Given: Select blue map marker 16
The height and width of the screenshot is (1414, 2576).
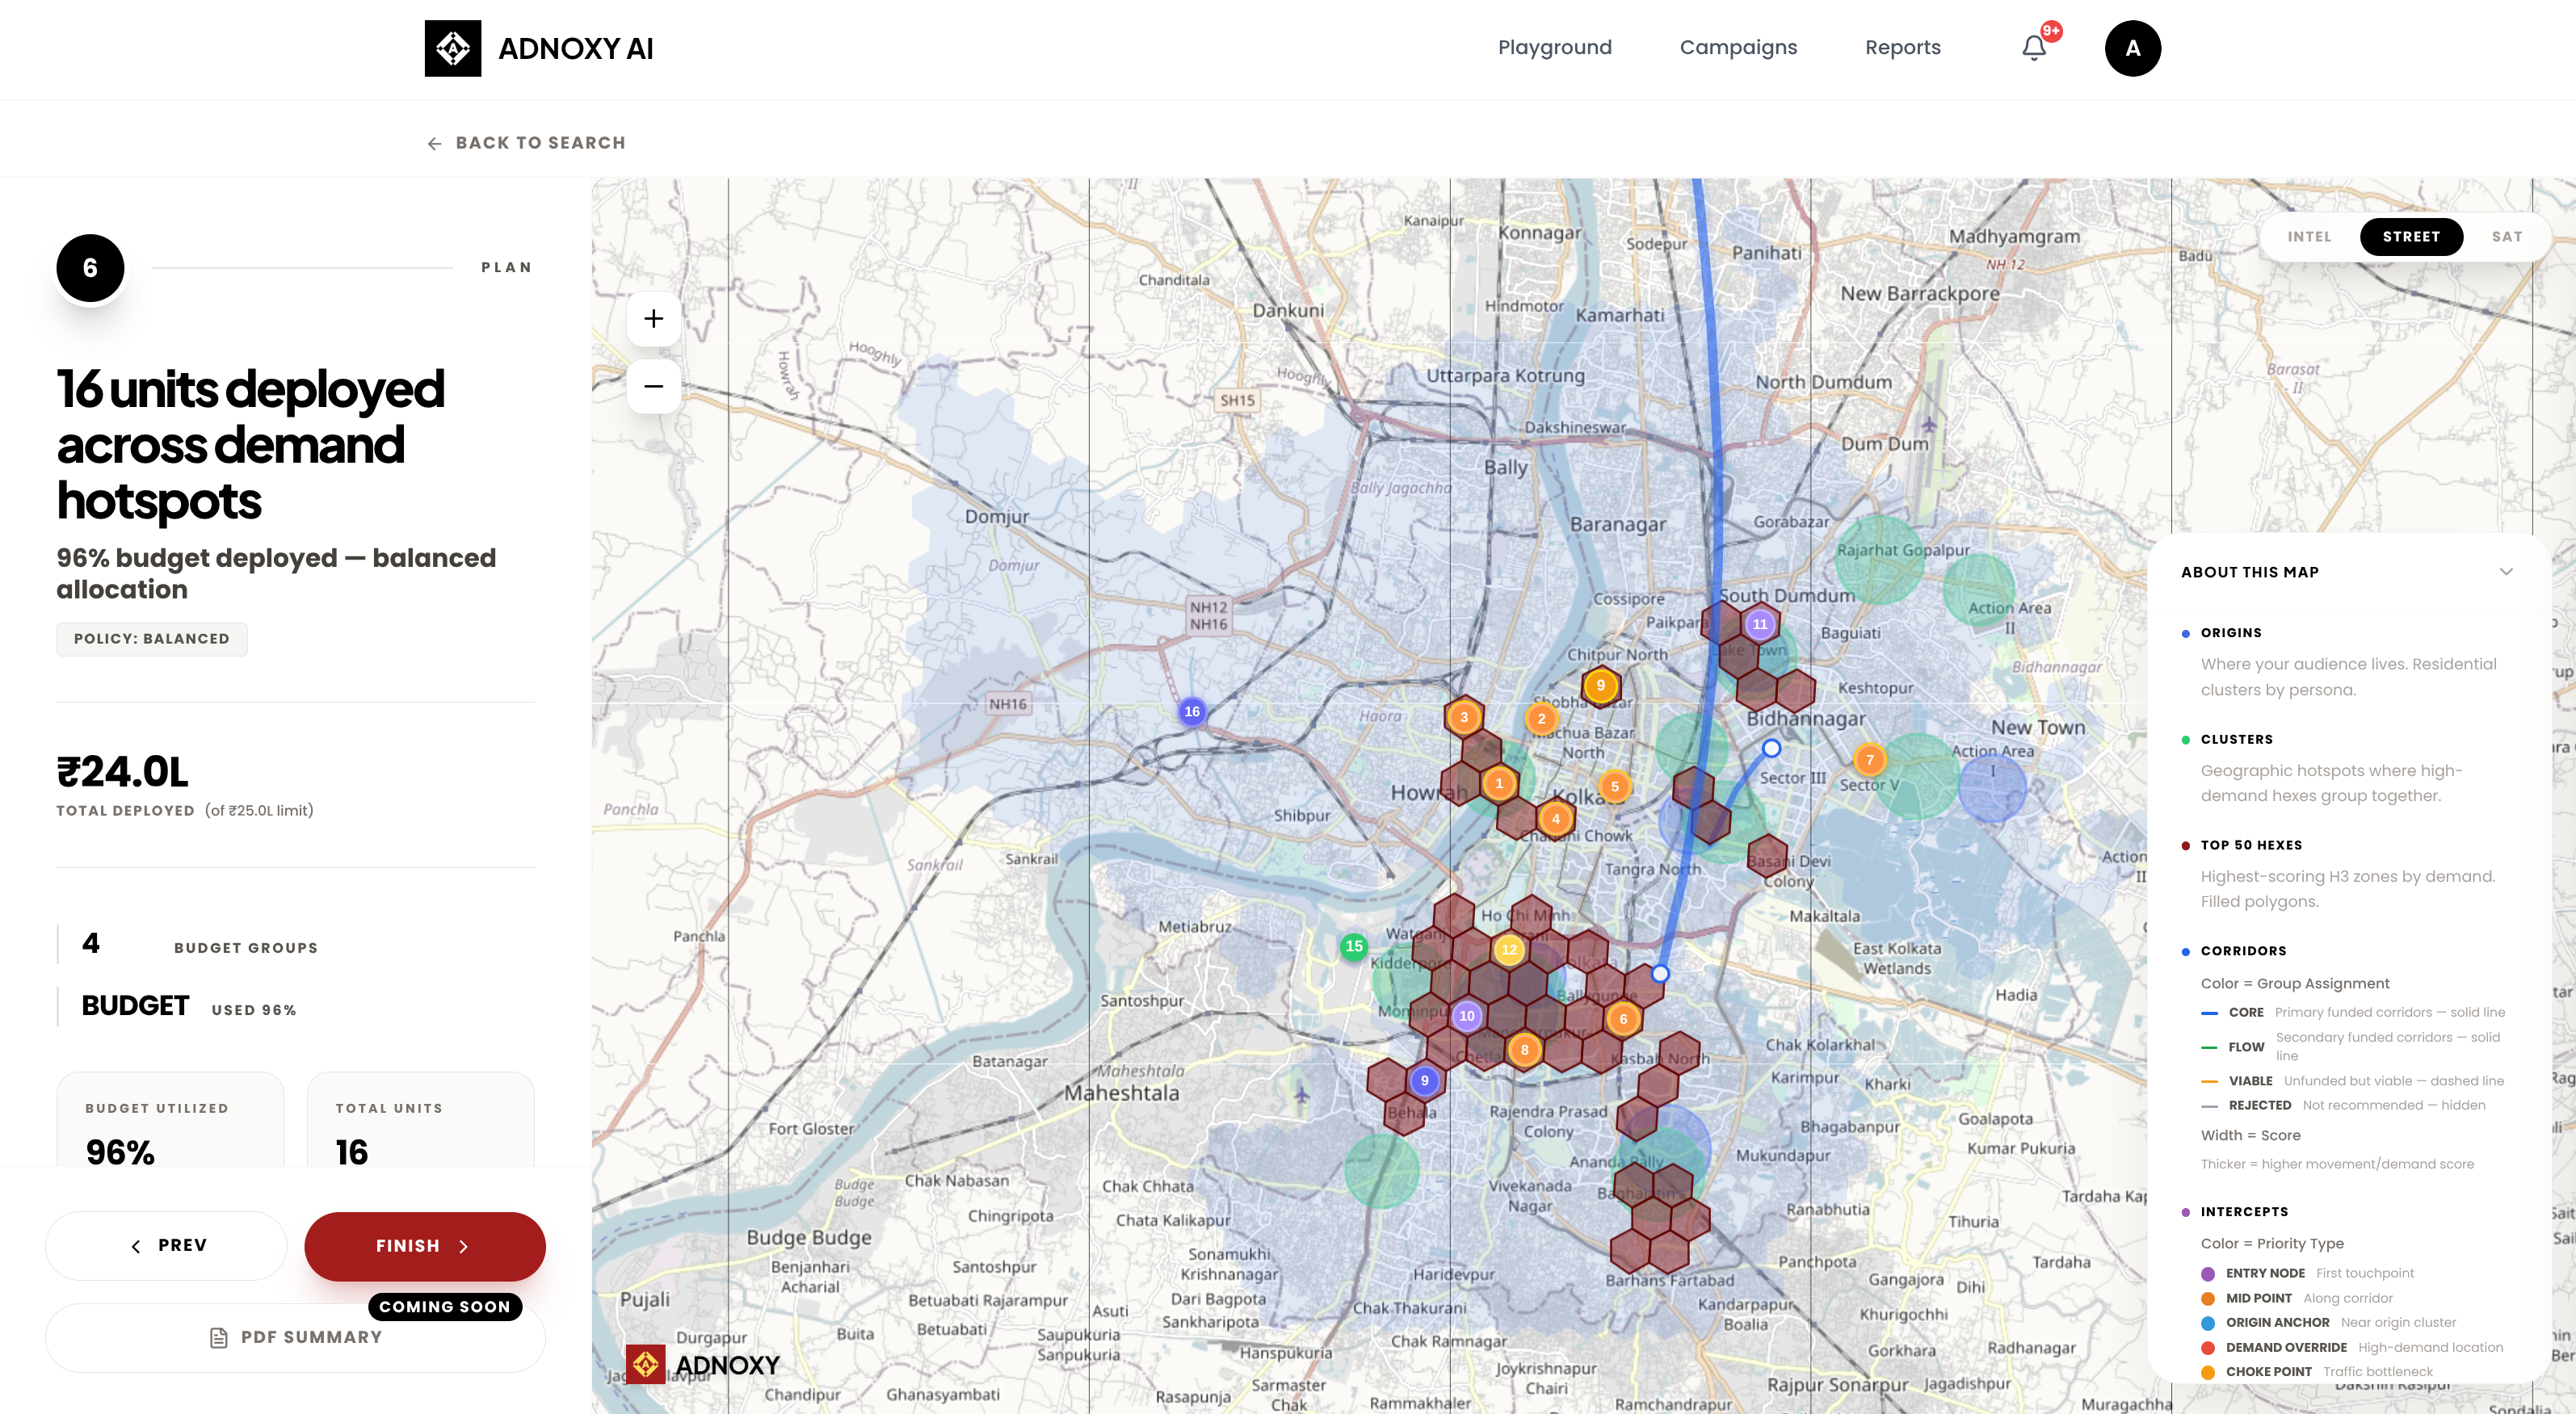Looking at the screenshot, I should coord(1191,711).
